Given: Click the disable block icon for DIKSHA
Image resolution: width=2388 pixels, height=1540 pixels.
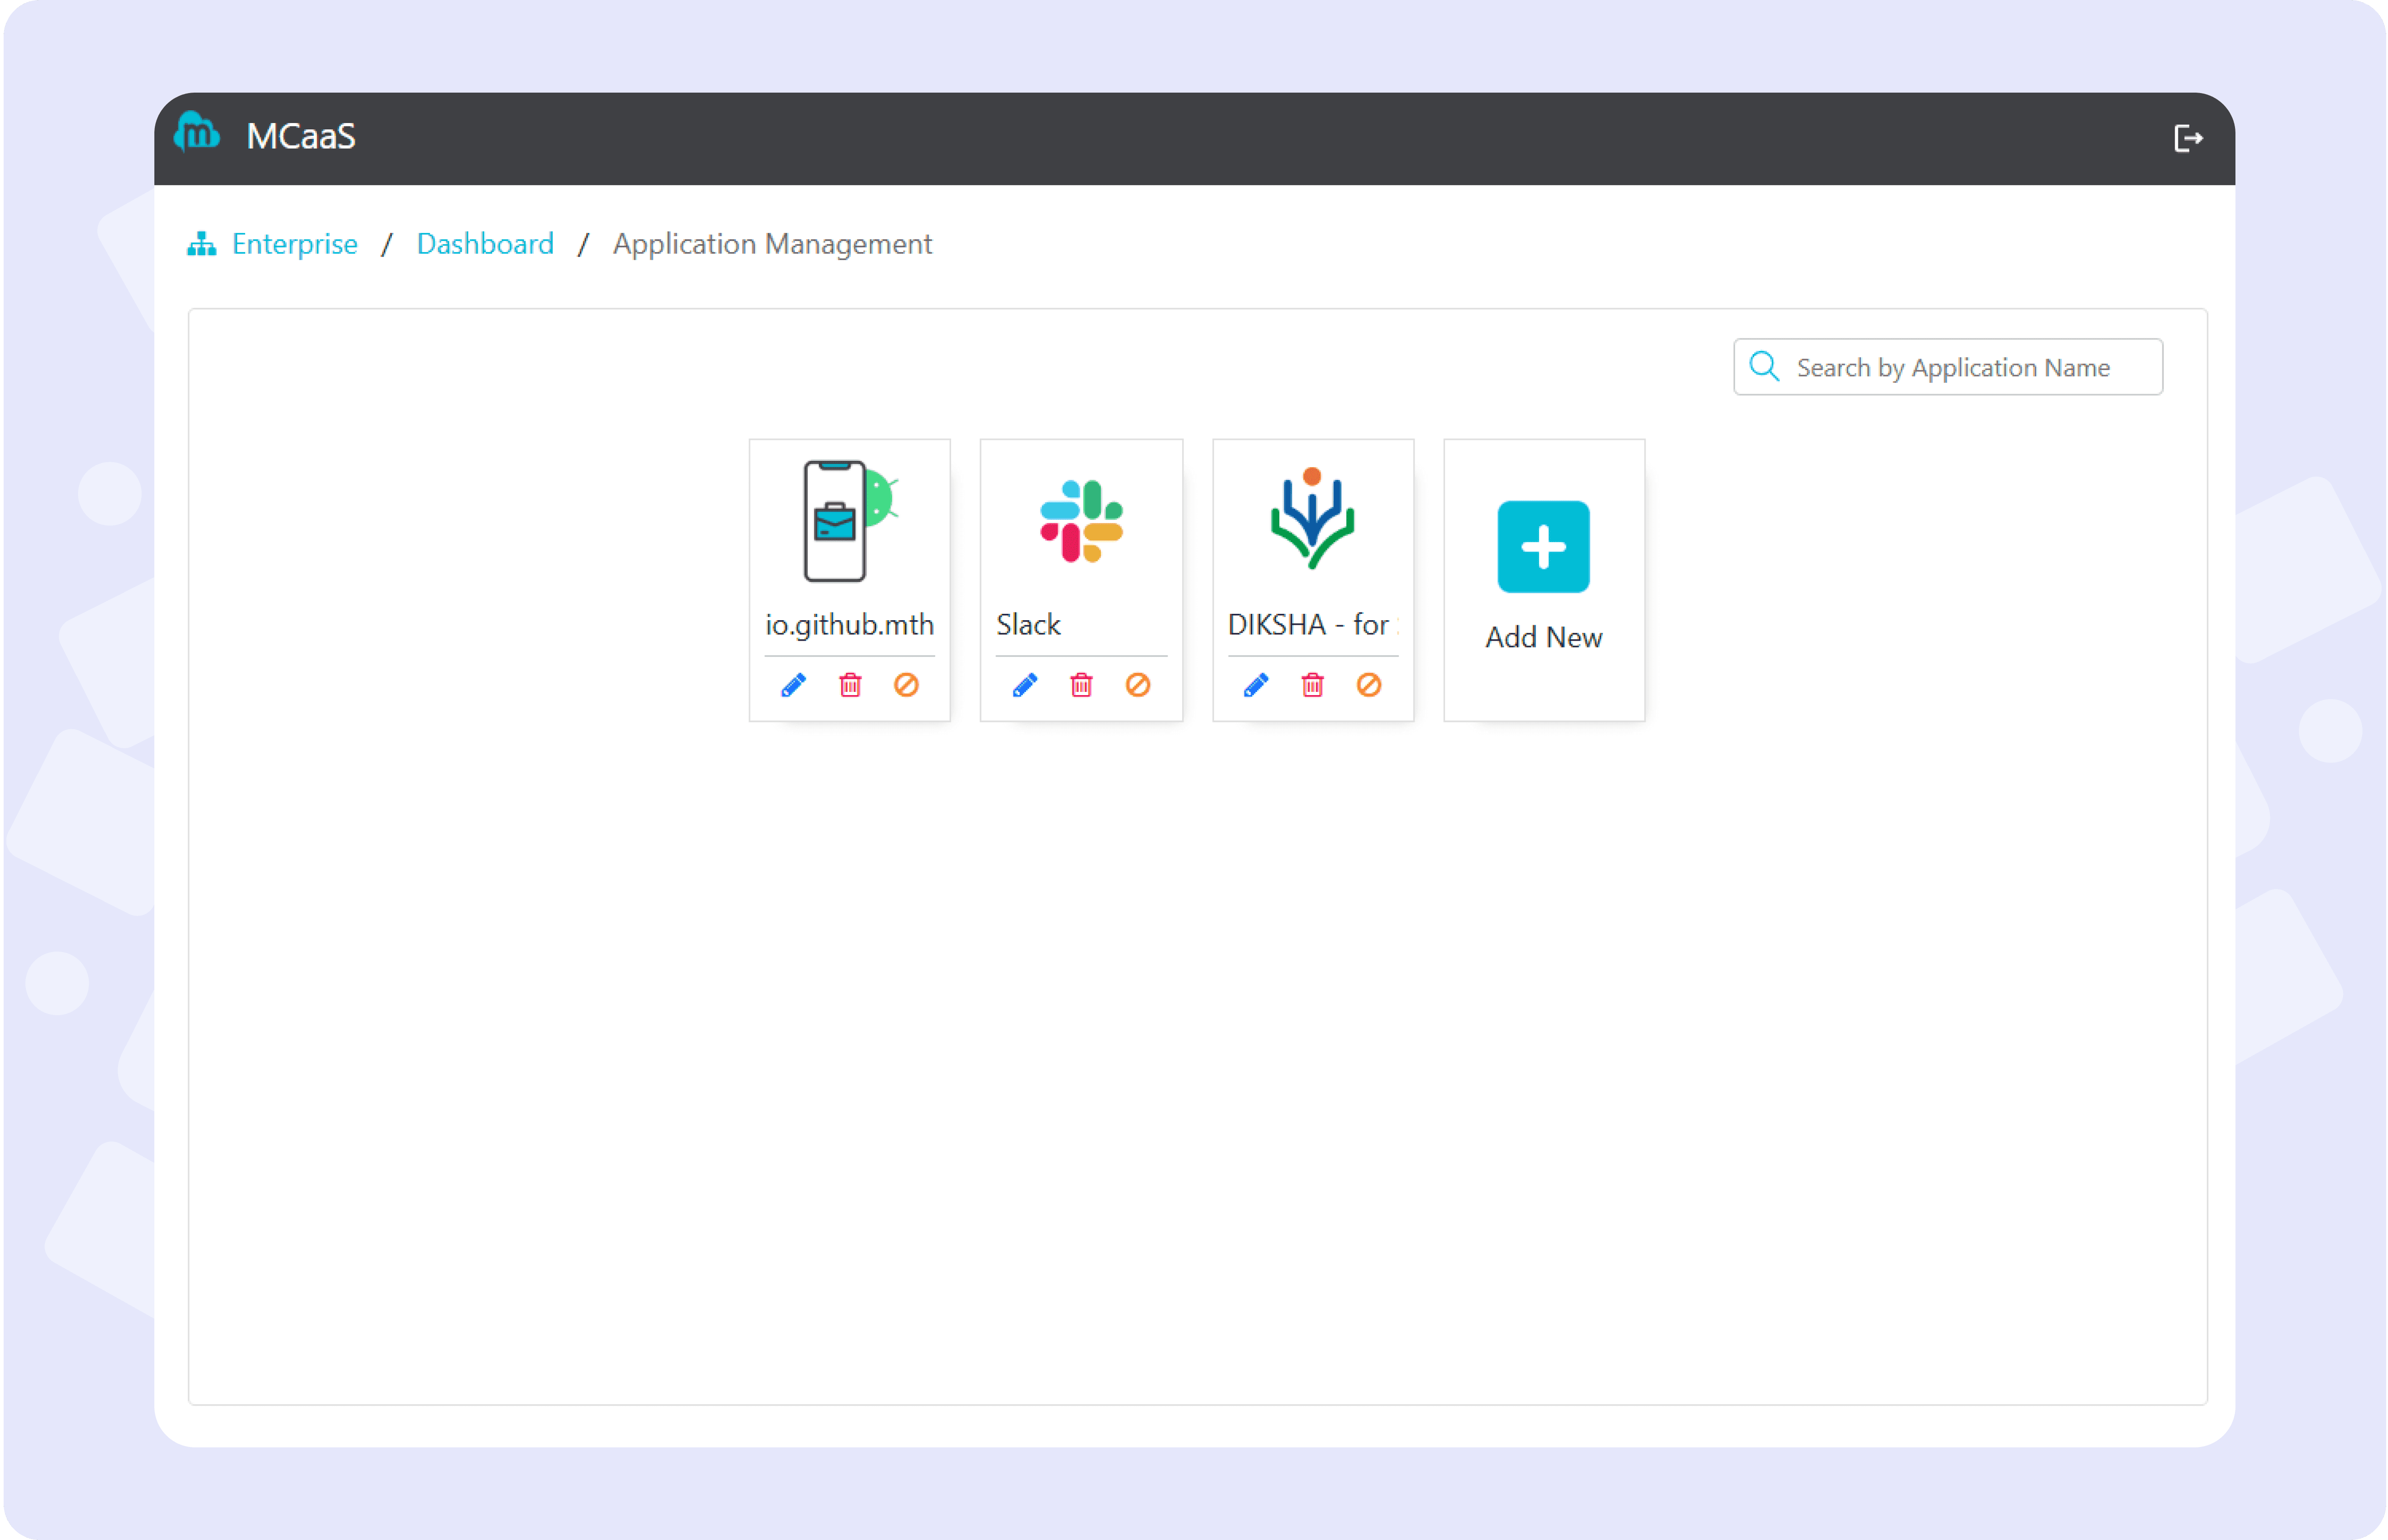Looking at the screenshot, I should (x=1368, y=684).
